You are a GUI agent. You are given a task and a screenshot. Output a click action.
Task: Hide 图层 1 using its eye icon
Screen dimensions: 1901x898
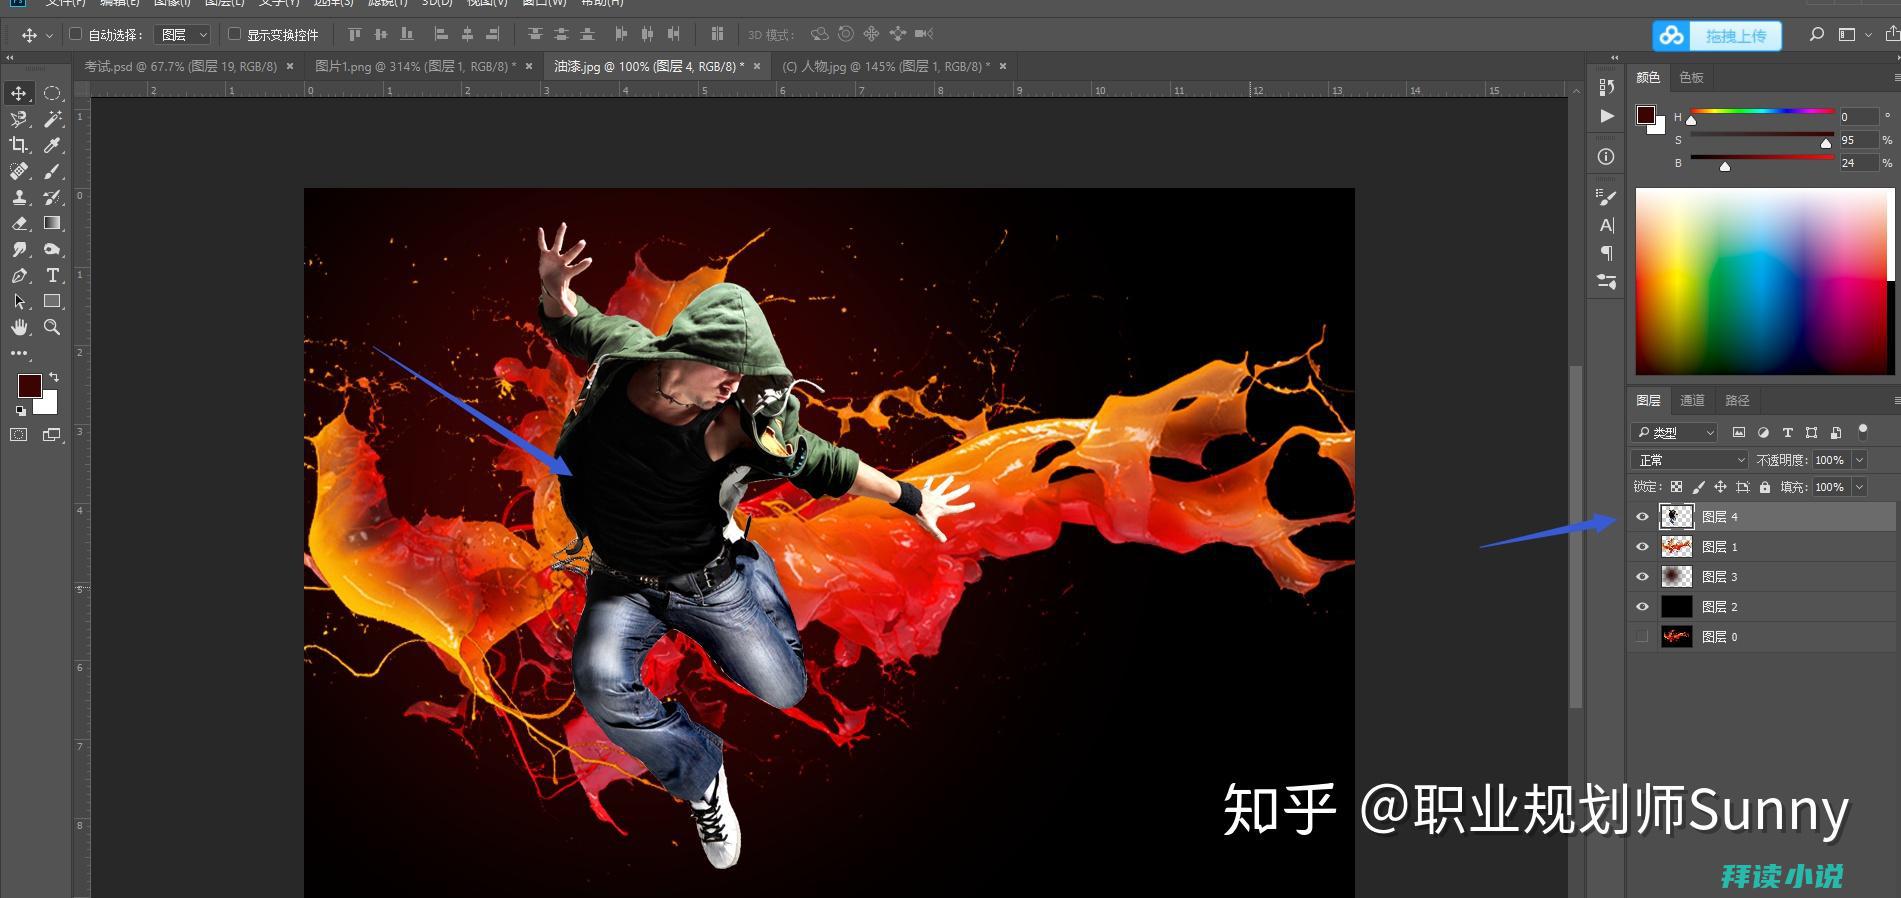1642,547
